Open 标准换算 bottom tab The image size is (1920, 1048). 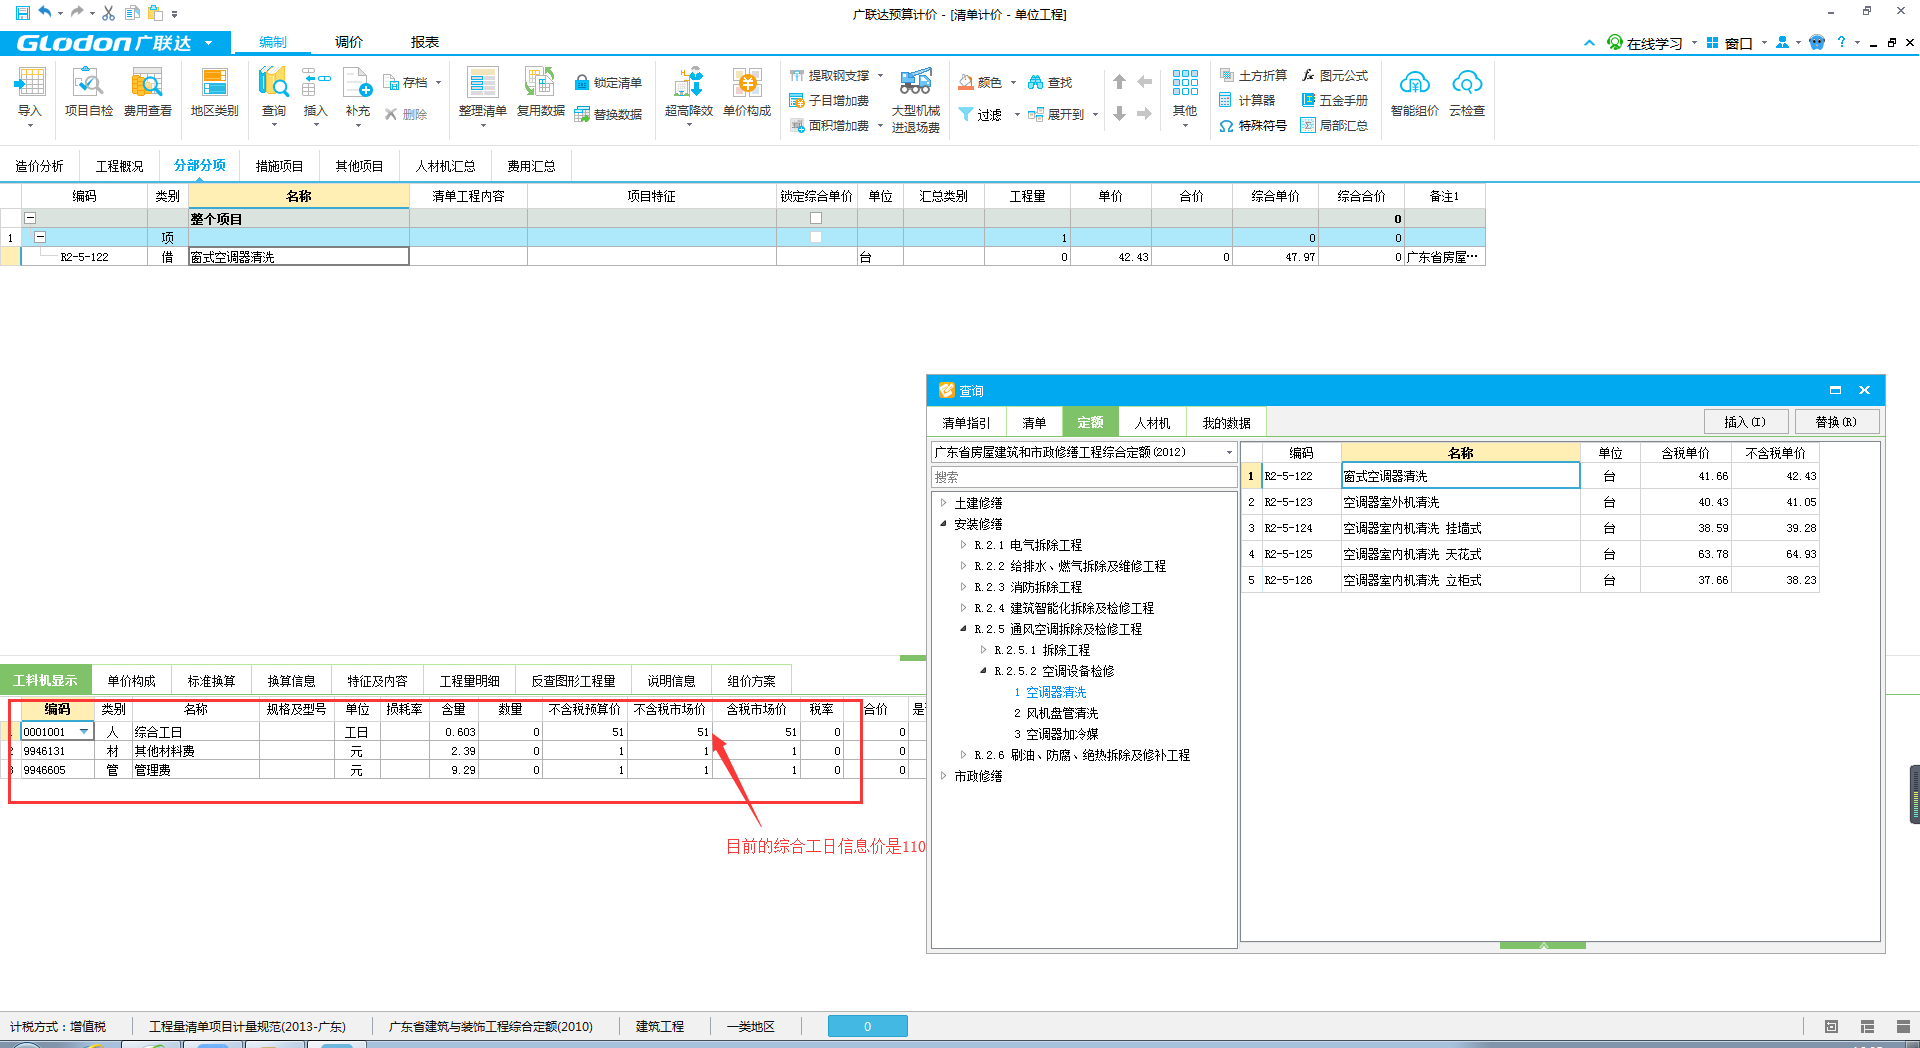coord(211,681)
